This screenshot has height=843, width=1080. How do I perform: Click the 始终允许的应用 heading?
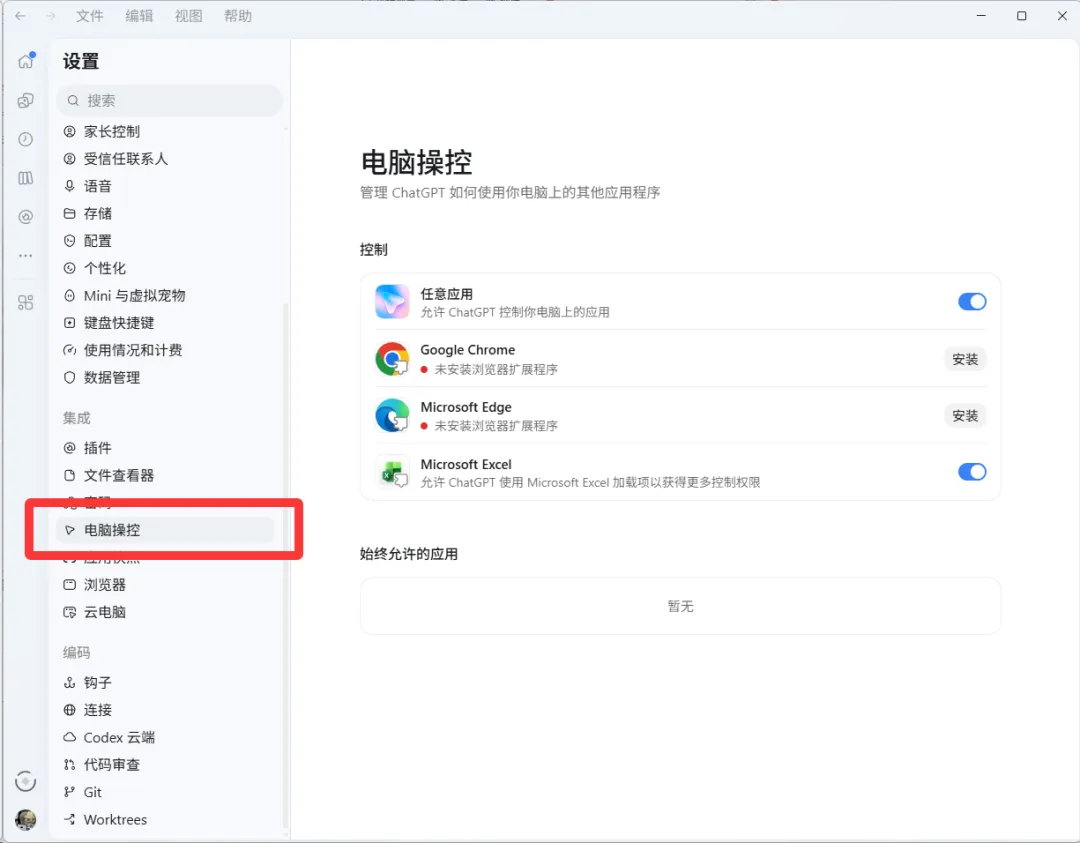click(x=408, y=554)
